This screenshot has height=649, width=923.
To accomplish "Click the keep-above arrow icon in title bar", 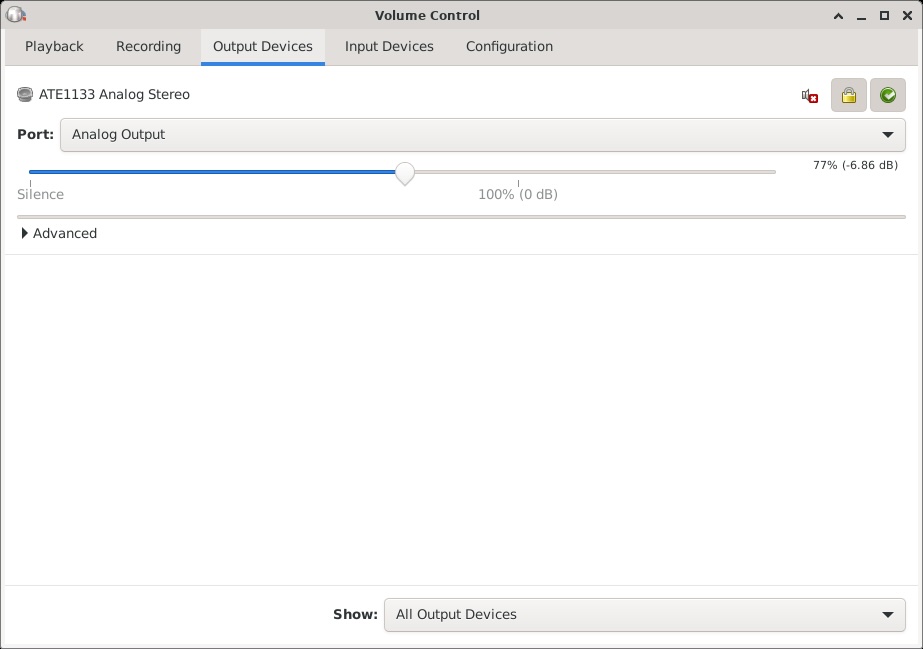I will click(838, 16).
